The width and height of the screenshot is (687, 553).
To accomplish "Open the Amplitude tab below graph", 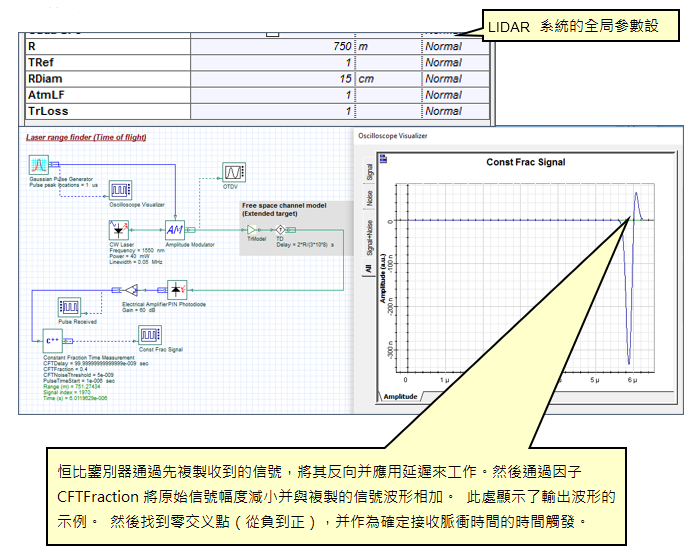I will 400,397.
